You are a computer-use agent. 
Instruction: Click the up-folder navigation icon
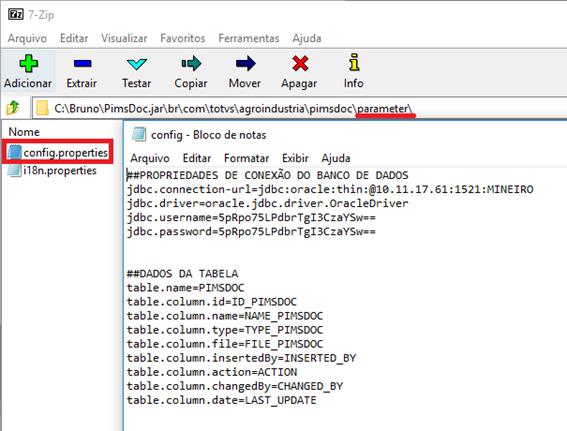point(13,107)
